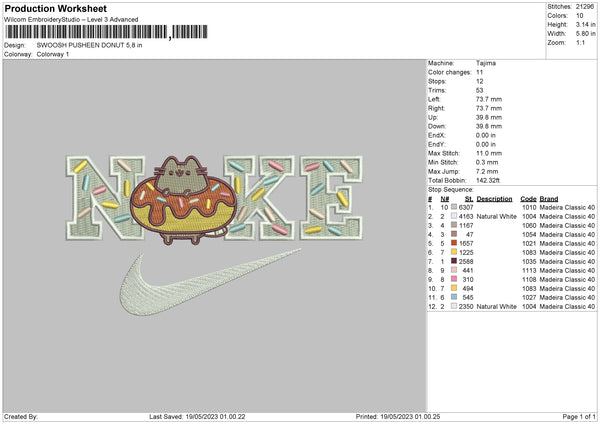Select stitch count 6307 in row 1
This screenshot has width=600, height=424.
pyautogui.click(x=466, y=207)
